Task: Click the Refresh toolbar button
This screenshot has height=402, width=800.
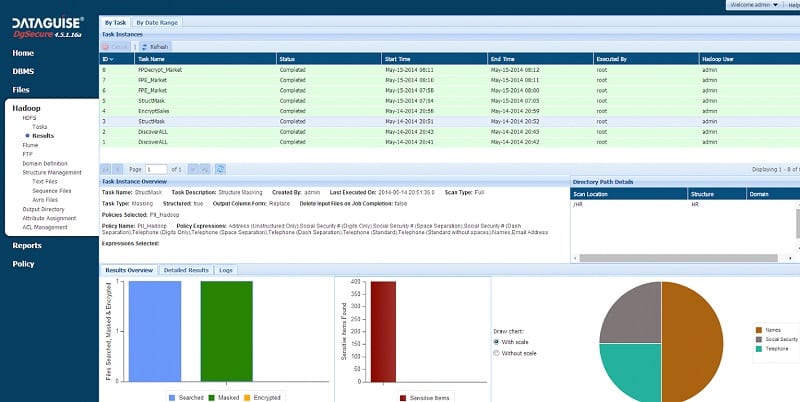Action: [155, 47]
